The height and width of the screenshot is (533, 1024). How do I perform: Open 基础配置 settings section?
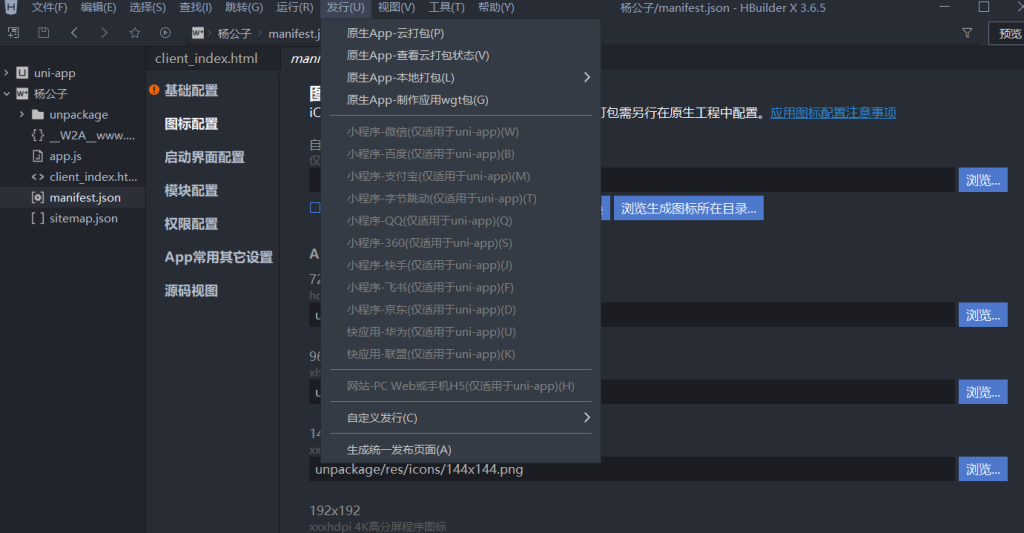tap(191, 90)
